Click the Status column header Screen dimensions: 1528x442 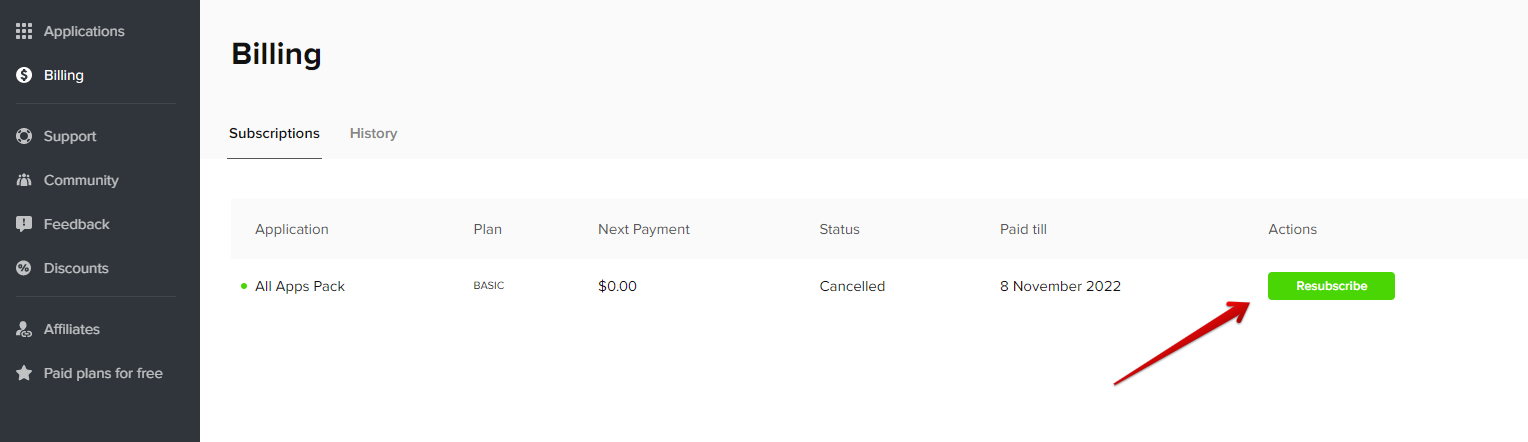(839, 229)
